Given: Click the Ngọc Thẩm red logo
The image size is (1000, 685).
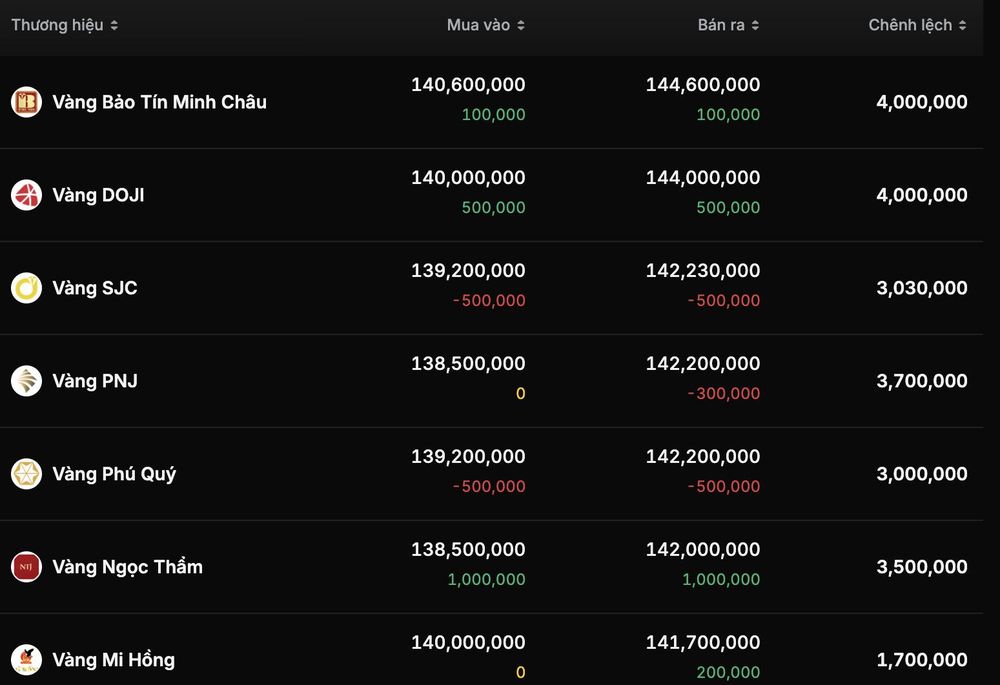Looking at the screenshot, I should coord(26,567).
